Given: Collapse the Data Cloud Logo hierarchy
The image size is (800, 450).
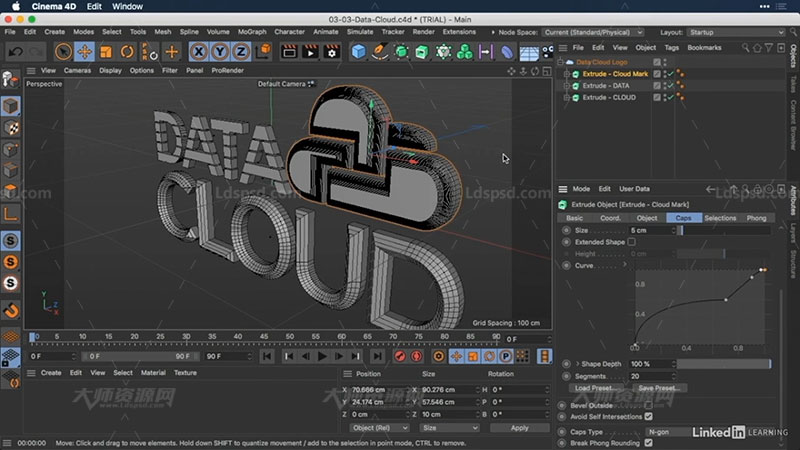Looking at the screenshot, I should pos(561,62).
